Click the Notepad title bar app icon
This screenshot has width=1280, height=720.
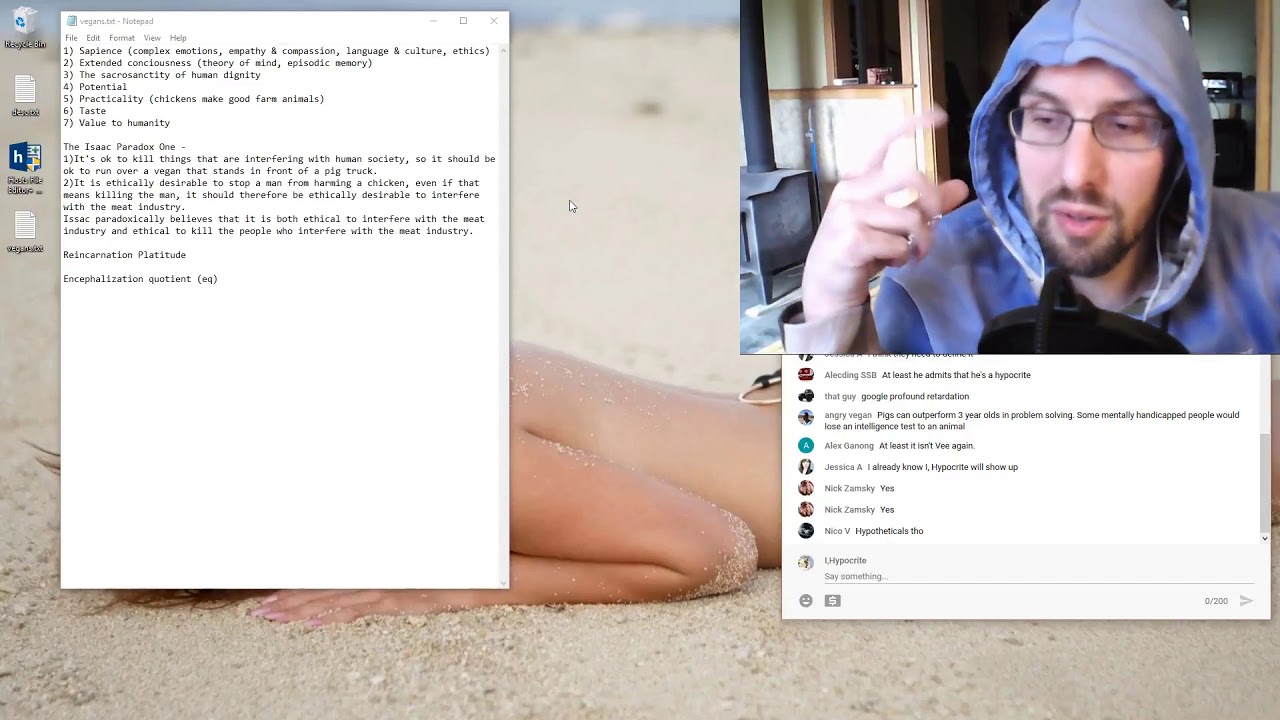click(x=71, y=20)
